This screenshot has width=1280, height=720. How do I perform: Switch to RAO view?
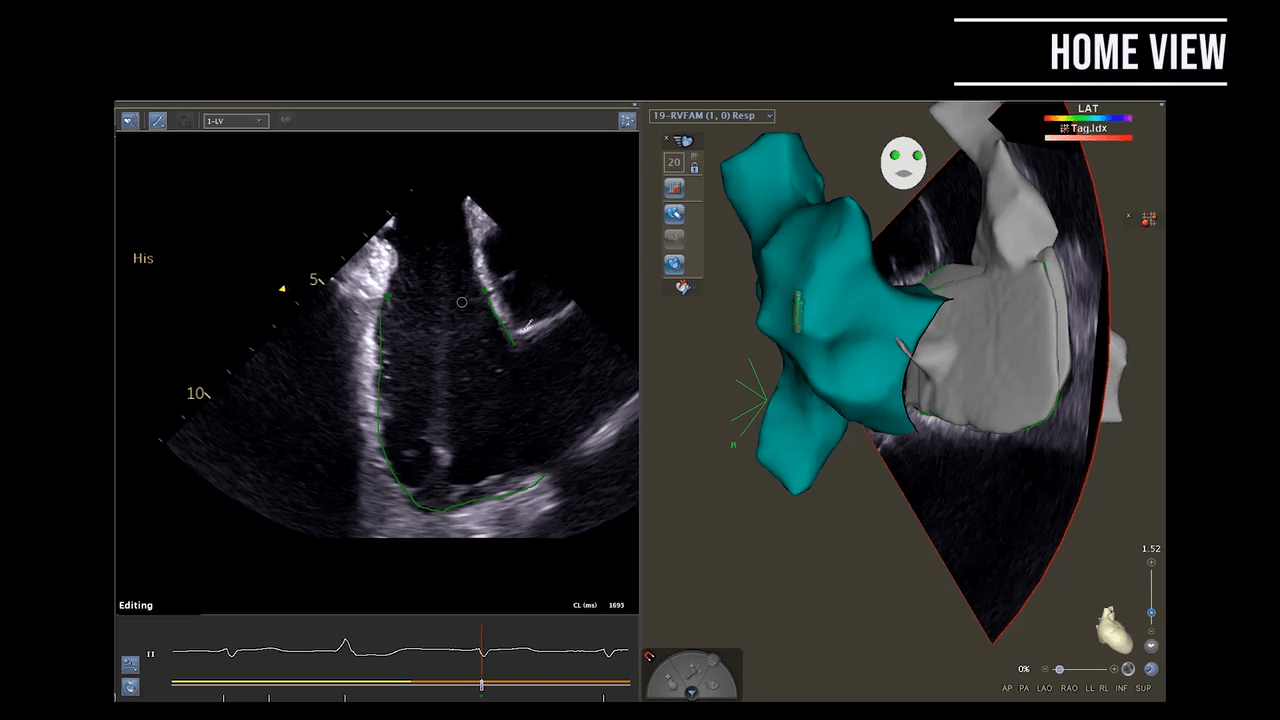1070,689
